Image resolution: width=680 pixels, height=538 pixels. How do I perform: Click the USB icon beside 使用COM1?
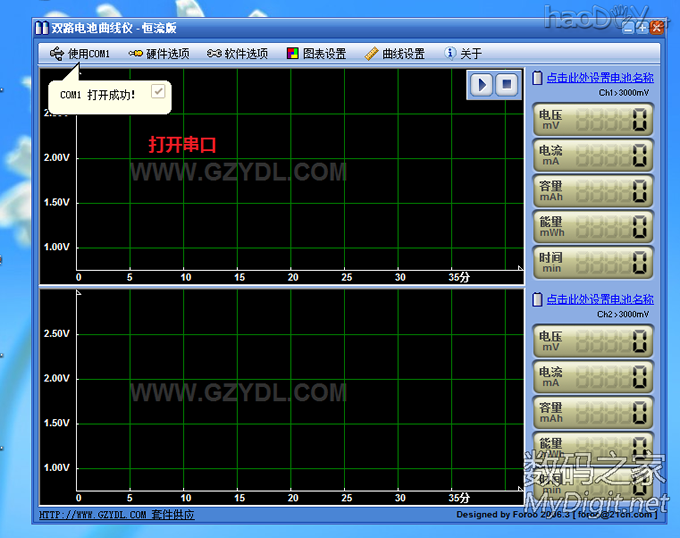coord(56,53)
